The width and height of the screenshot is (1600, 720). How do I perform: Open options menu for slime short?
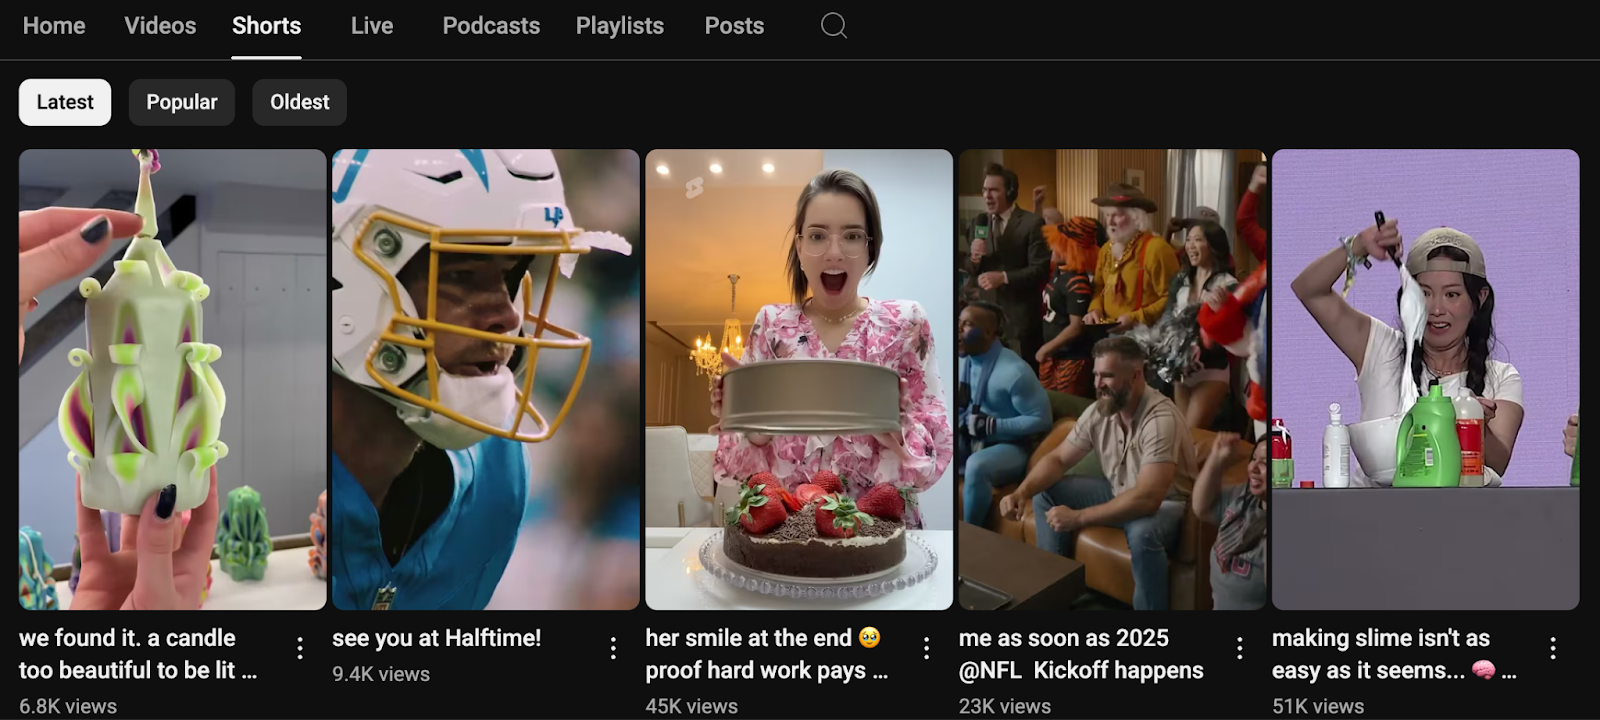tap(1552, 648)
